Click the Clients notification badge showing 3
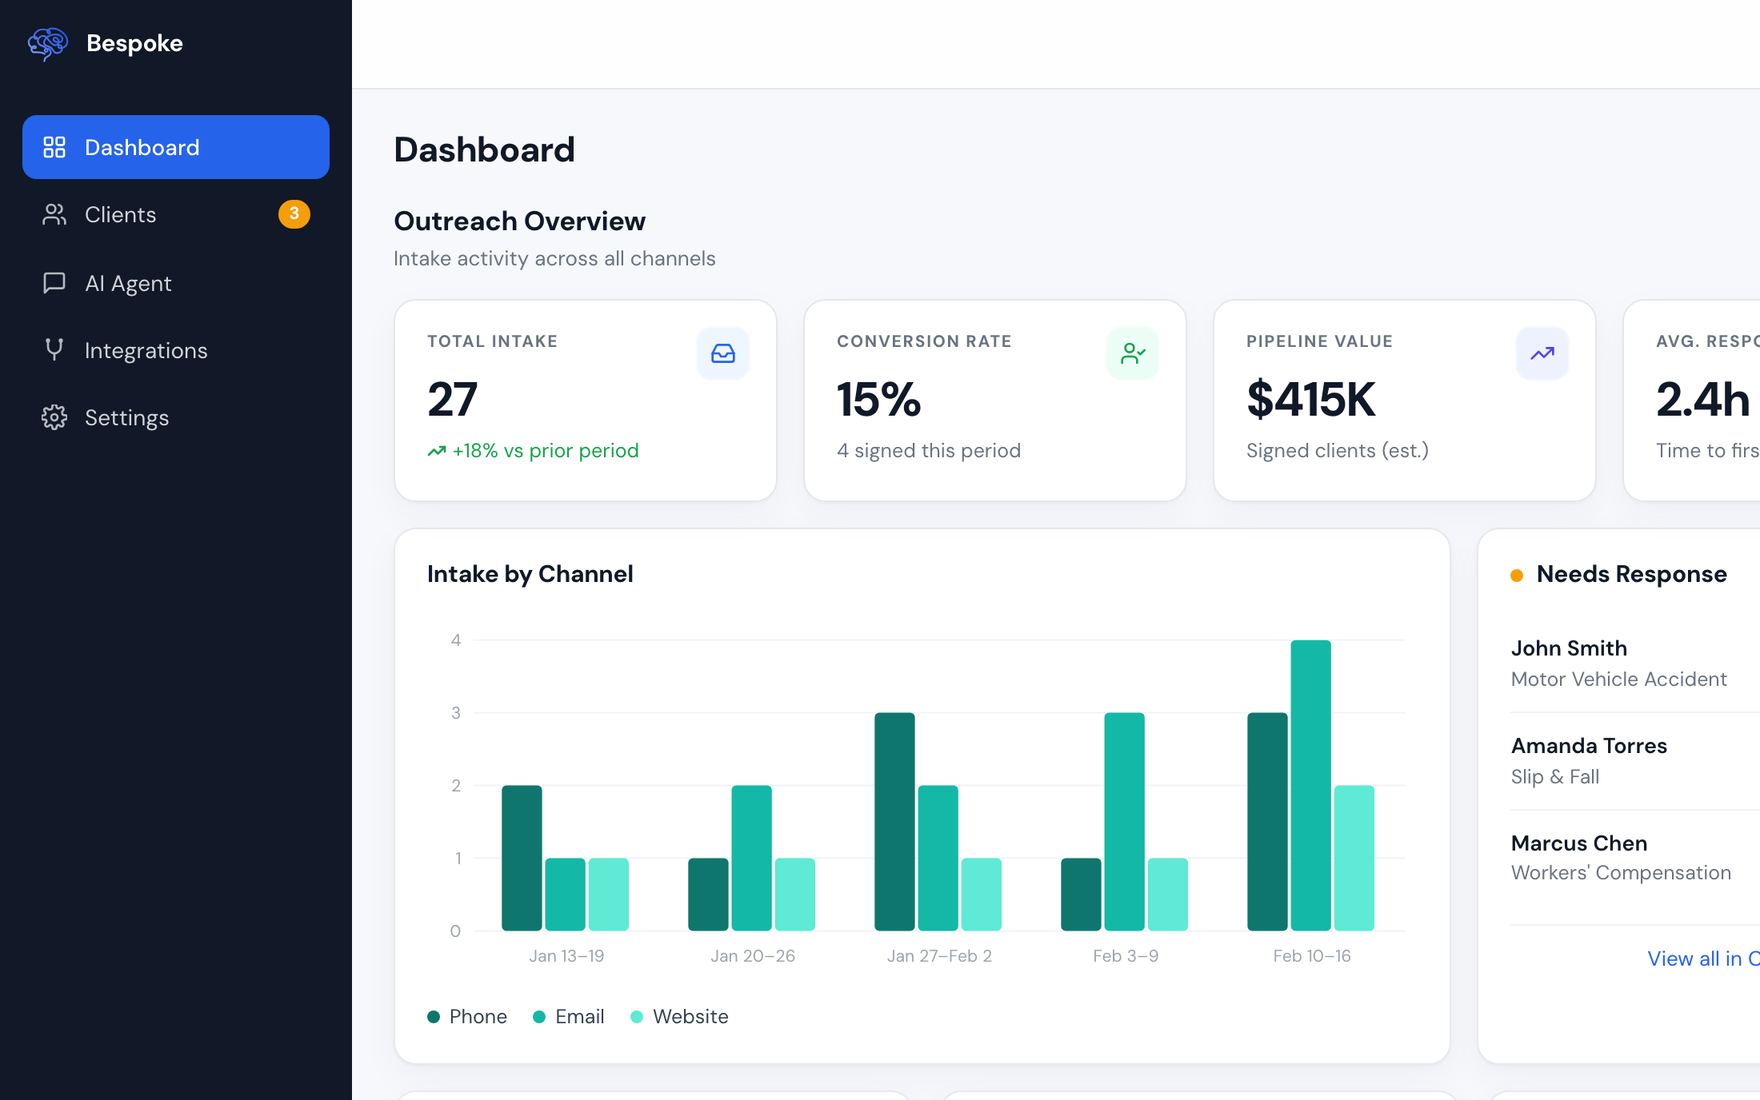 pyautogui.click(x=294, y=214)
